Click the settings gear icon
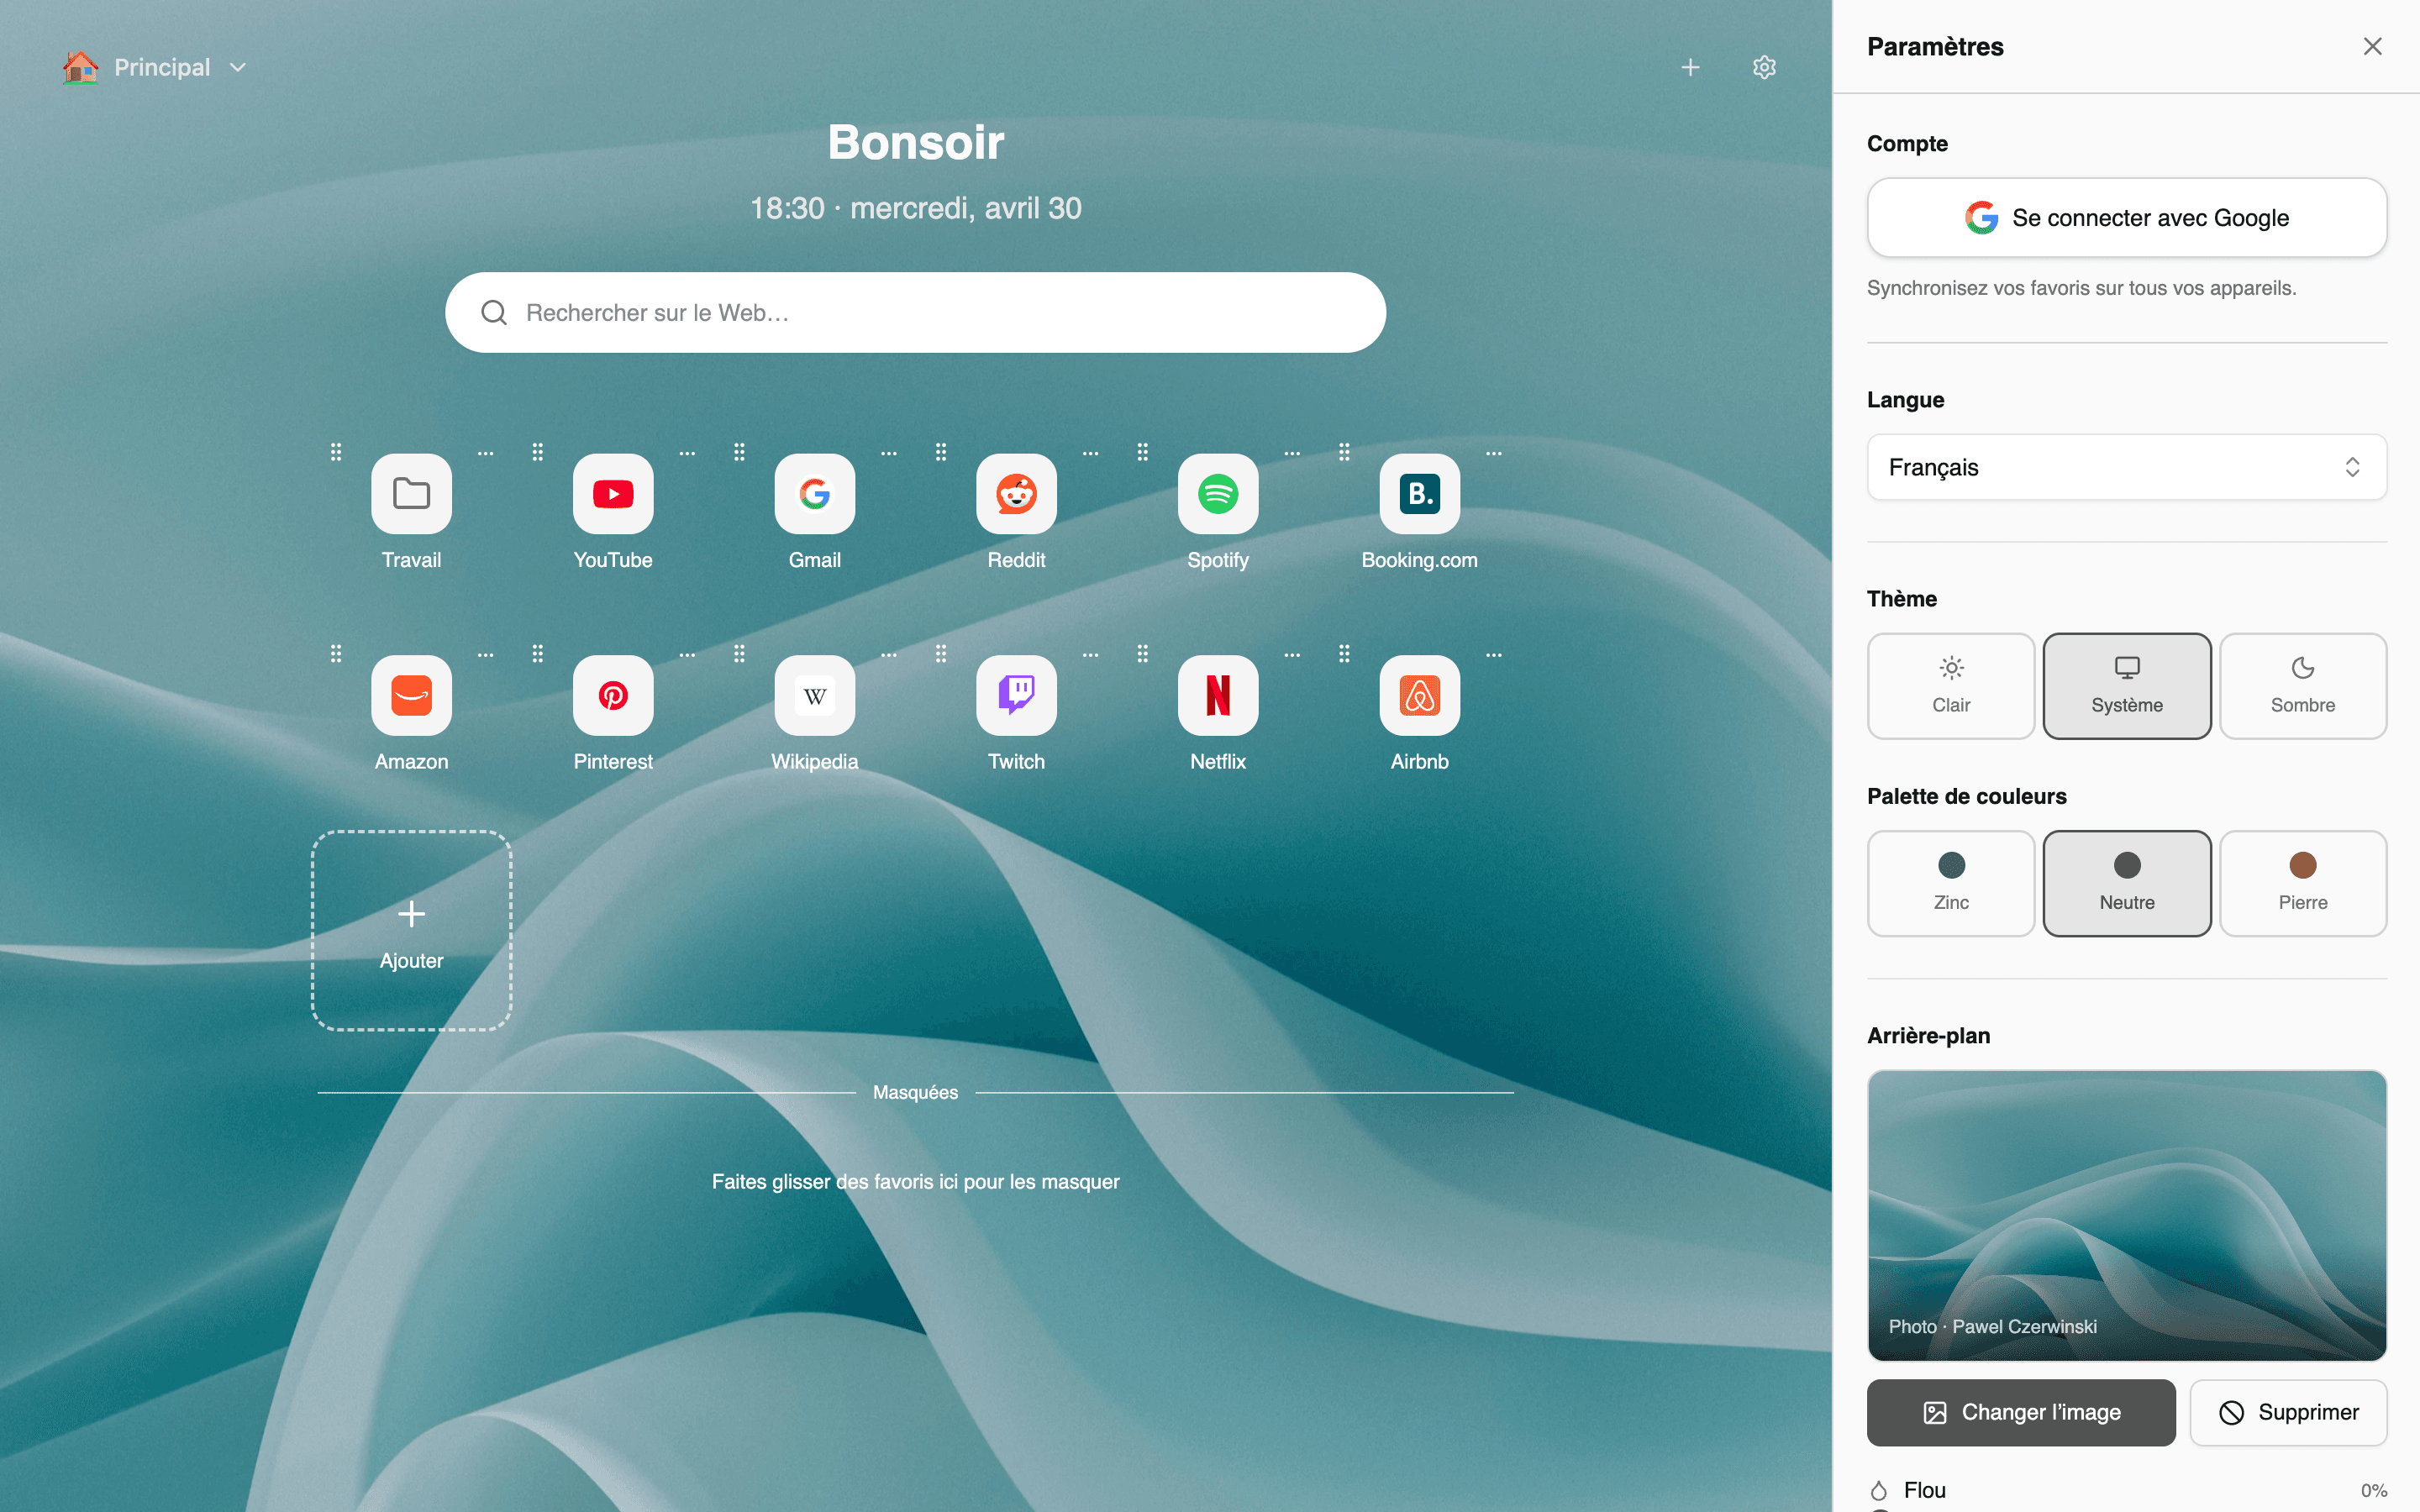This screenshot has height=1512, width=2420. [x=1764, y=67]
